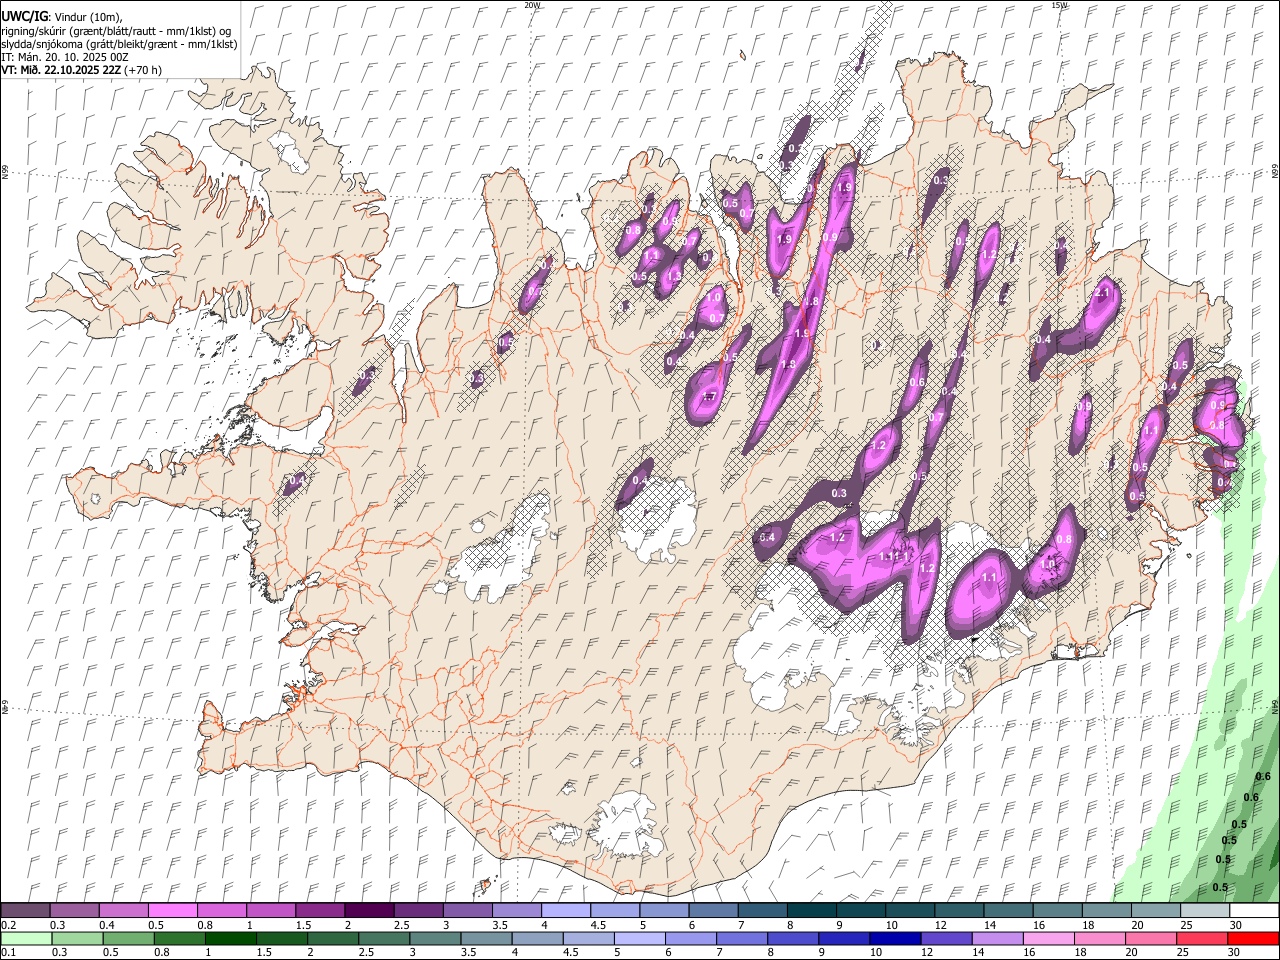The image size is (1280, 960).
Task: Click the light grey 25 snow legend swatch
Action: [1206, 911]
